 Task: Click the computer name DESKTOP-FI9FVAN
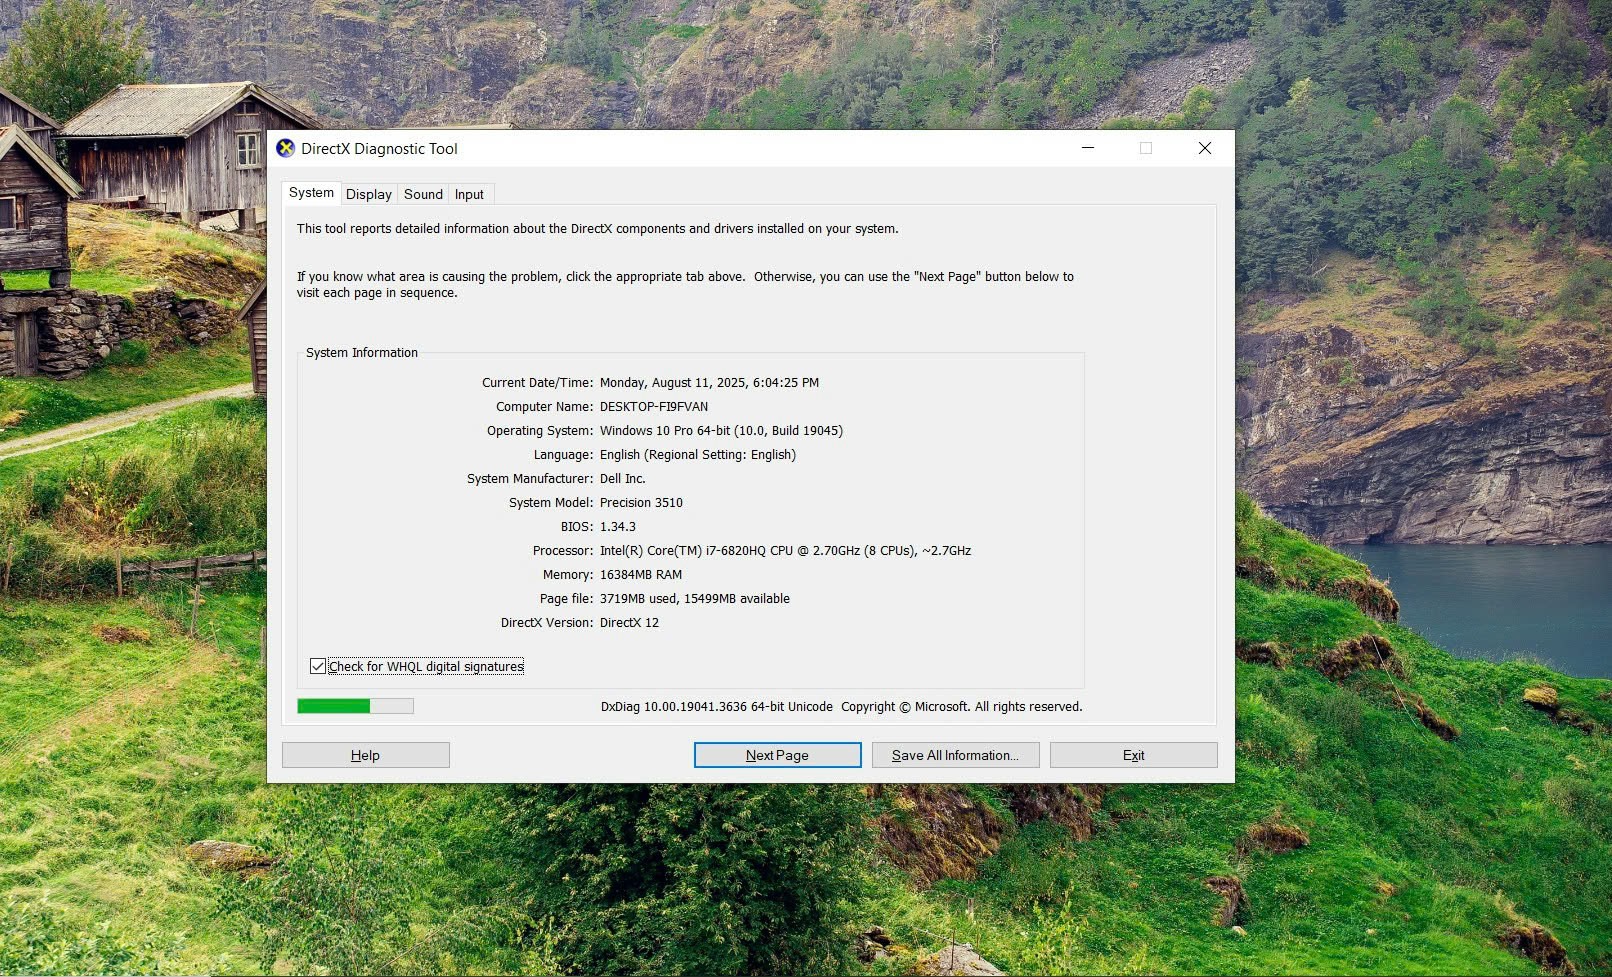[653, 407]
